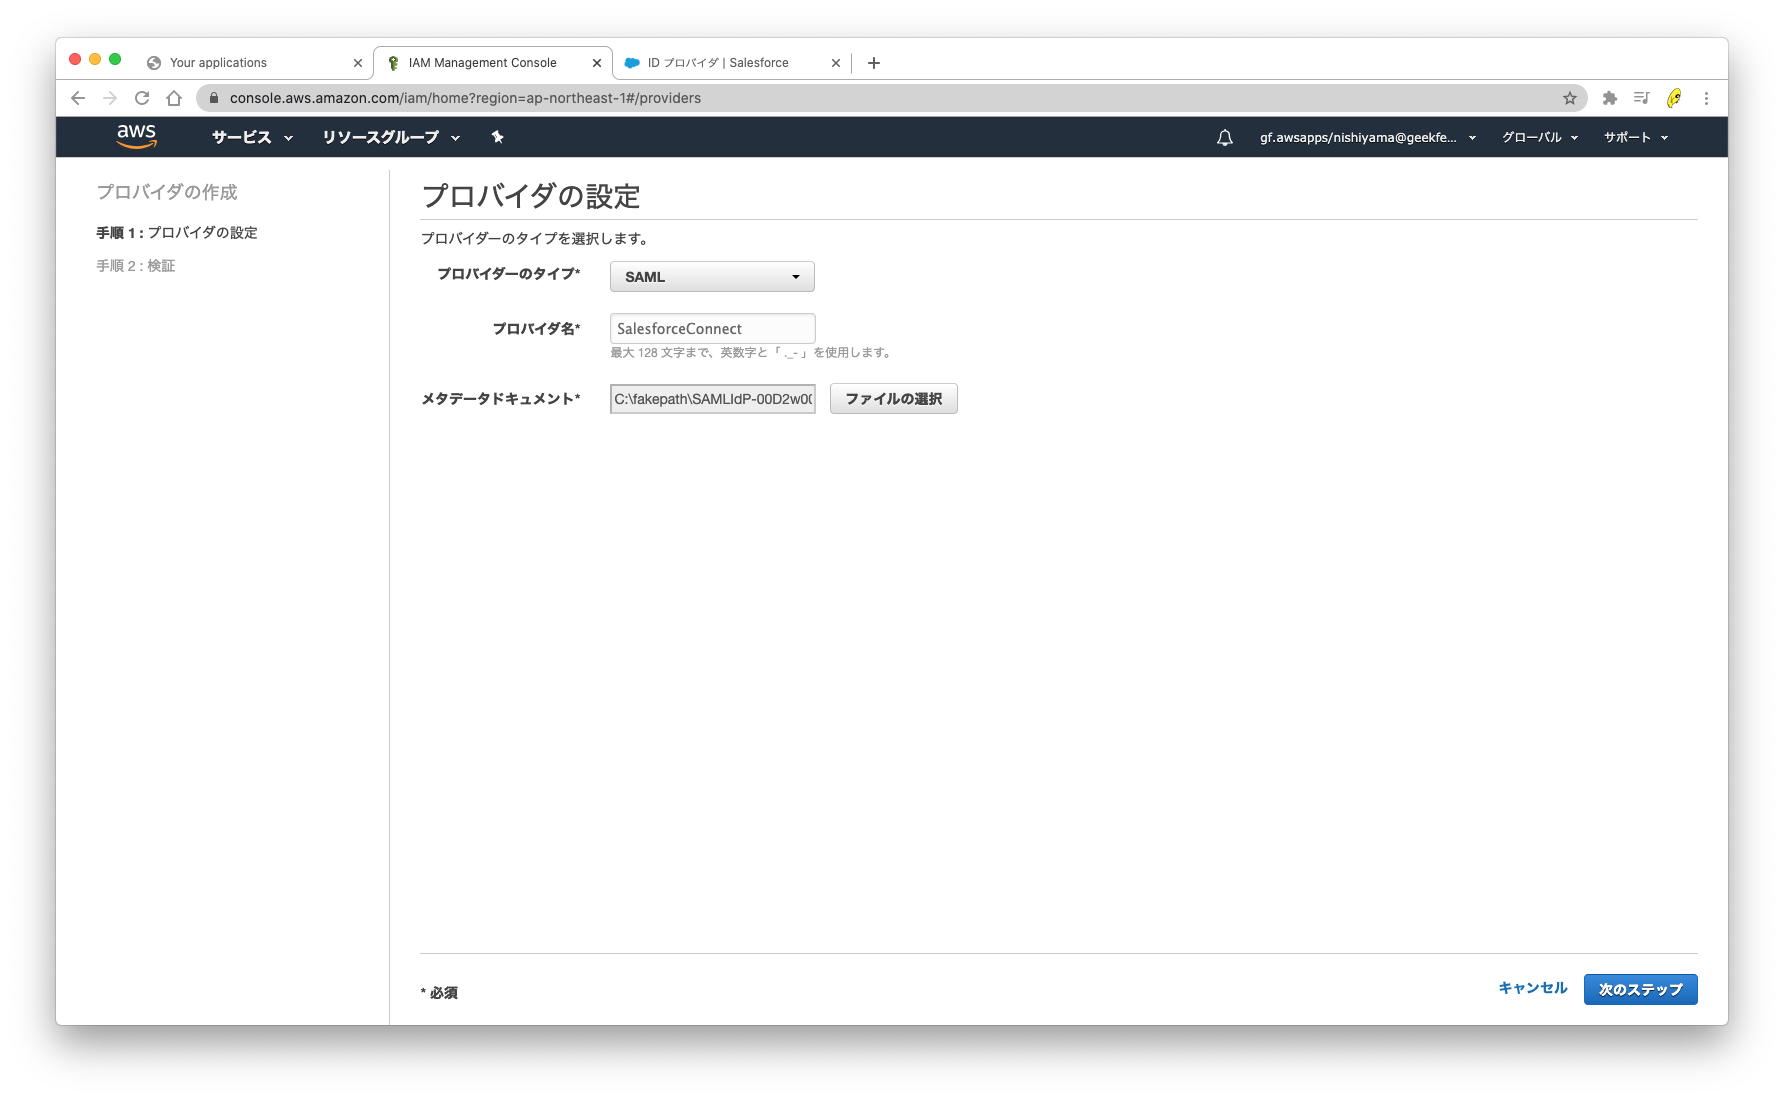Select step 手順 1: プロバイダの設定
Viewport: 1784px width, 1099px height.
[x=177, y=233]
